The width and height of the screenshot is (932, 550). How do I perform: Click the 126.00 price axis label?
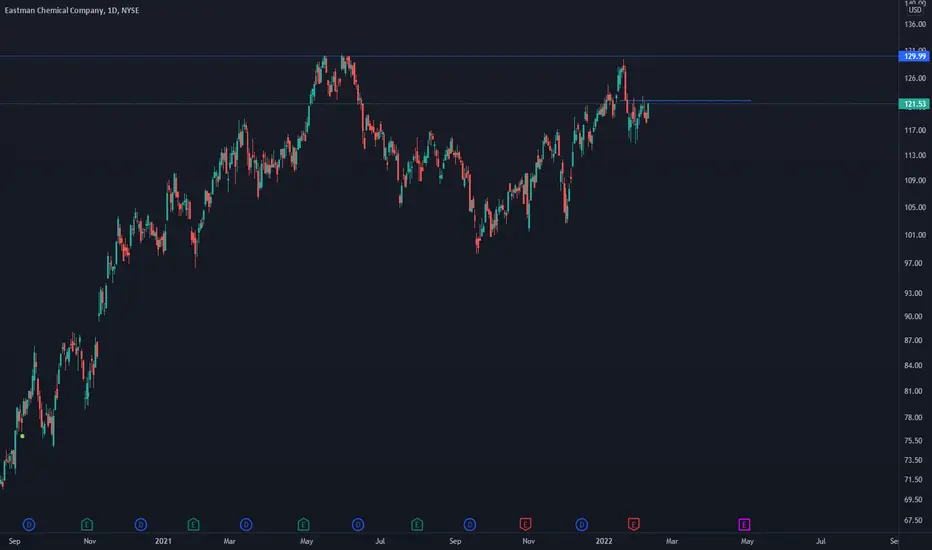tap(915, 78)
